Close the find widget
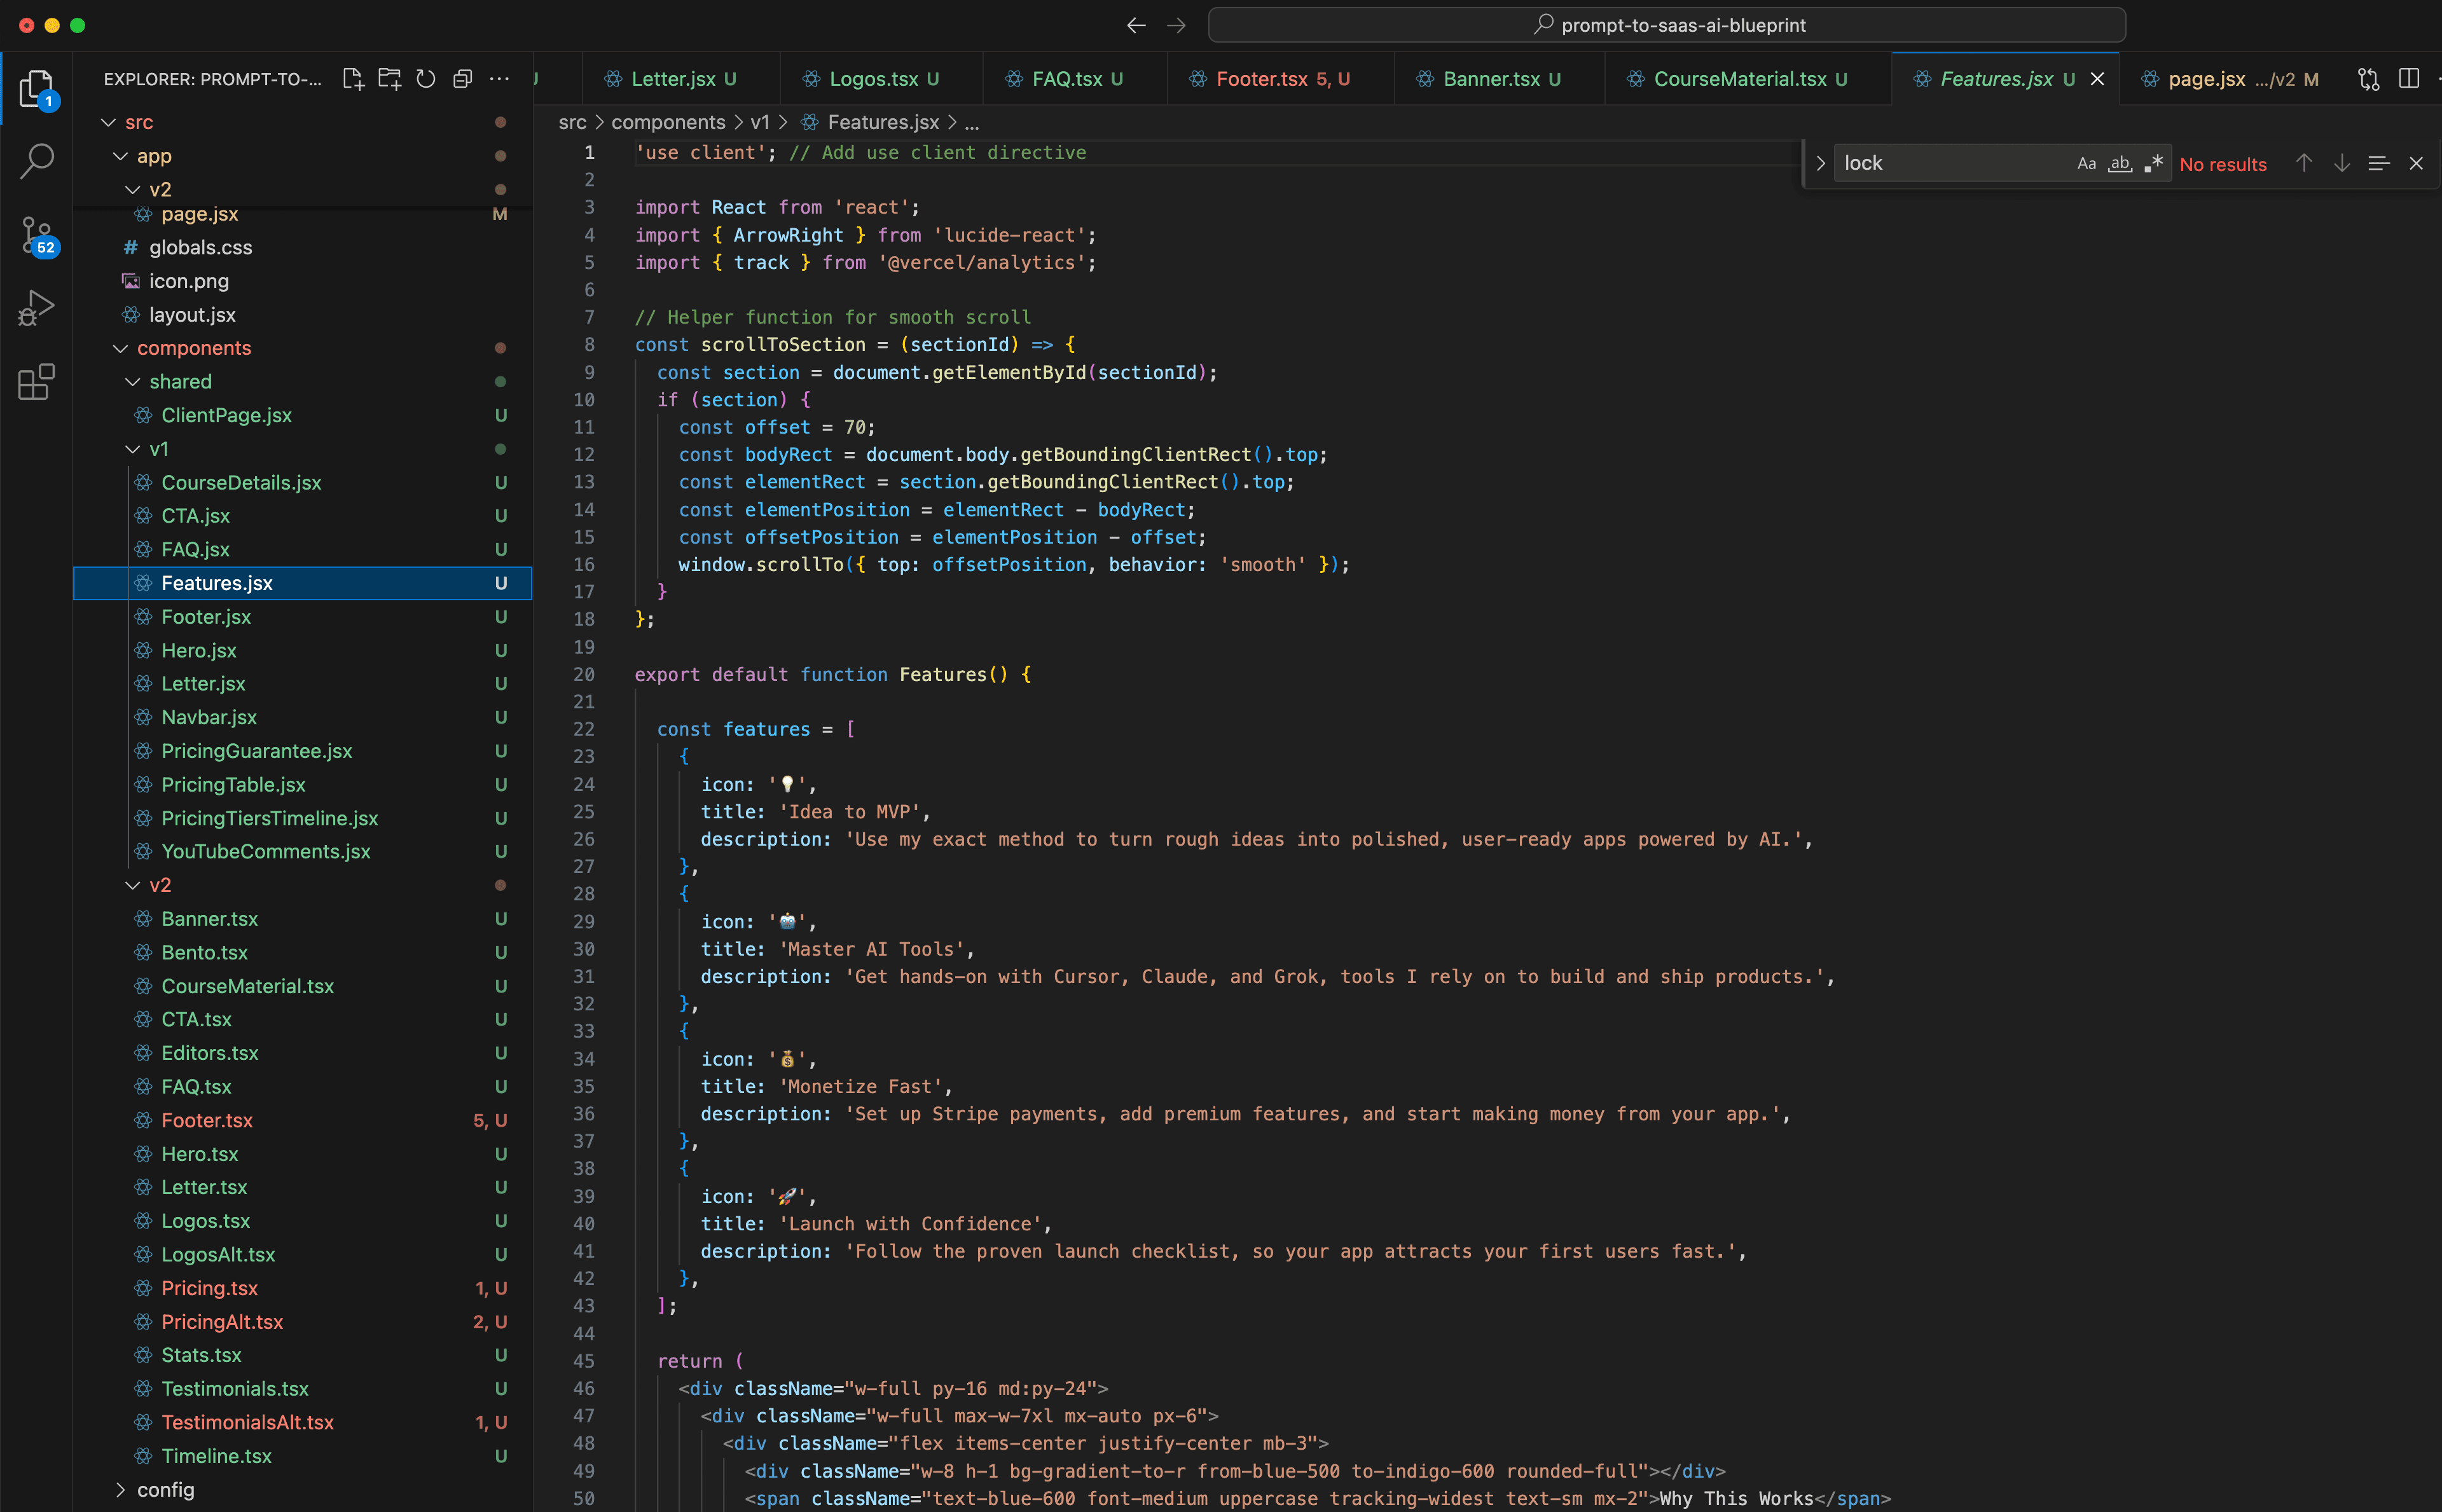 pyautogui.click(x=2416, y=163)
